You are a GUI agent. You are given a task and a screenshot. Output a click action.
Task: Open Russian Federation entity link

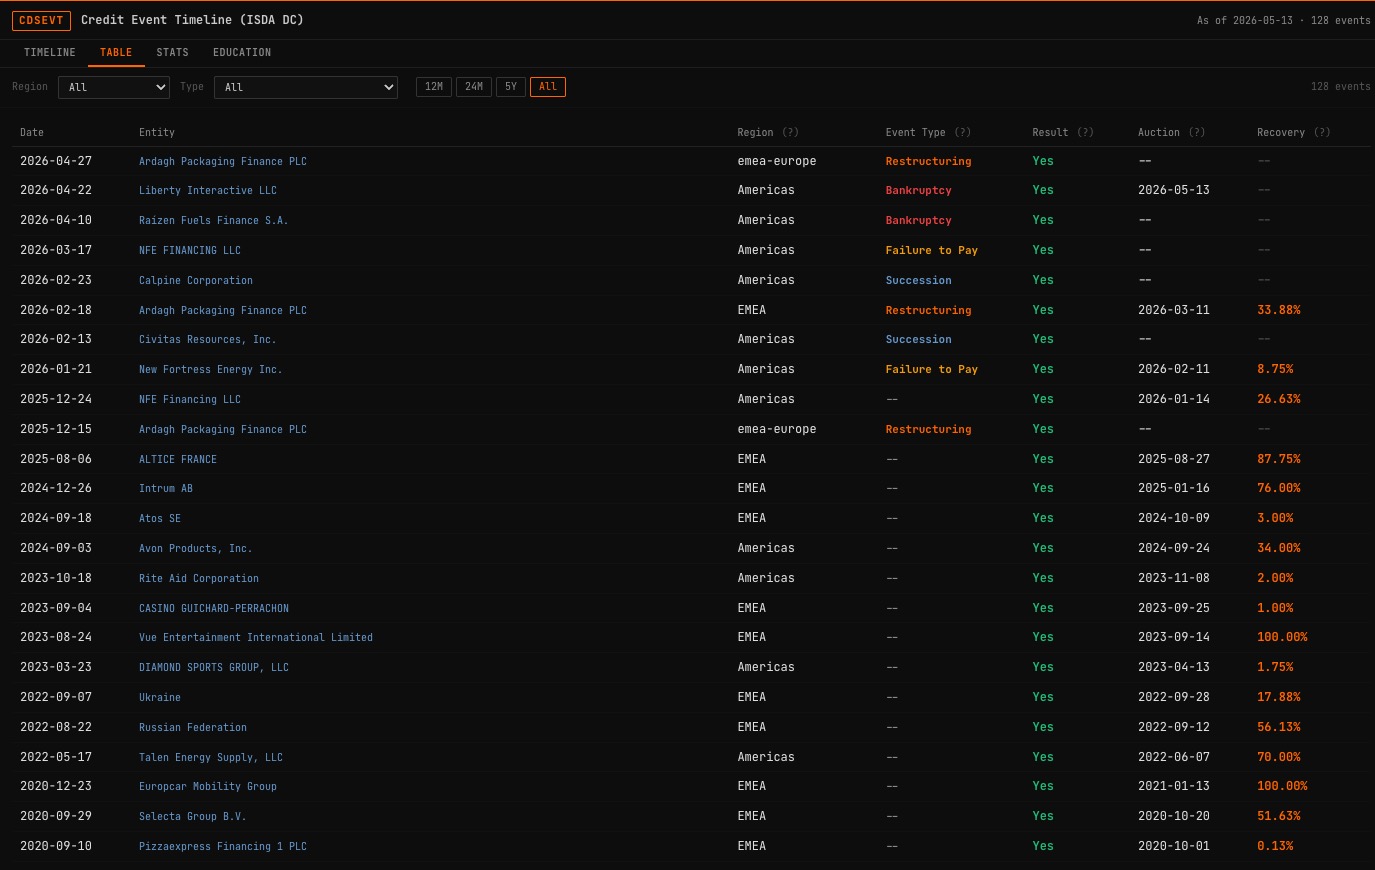(x=193, y=727)
